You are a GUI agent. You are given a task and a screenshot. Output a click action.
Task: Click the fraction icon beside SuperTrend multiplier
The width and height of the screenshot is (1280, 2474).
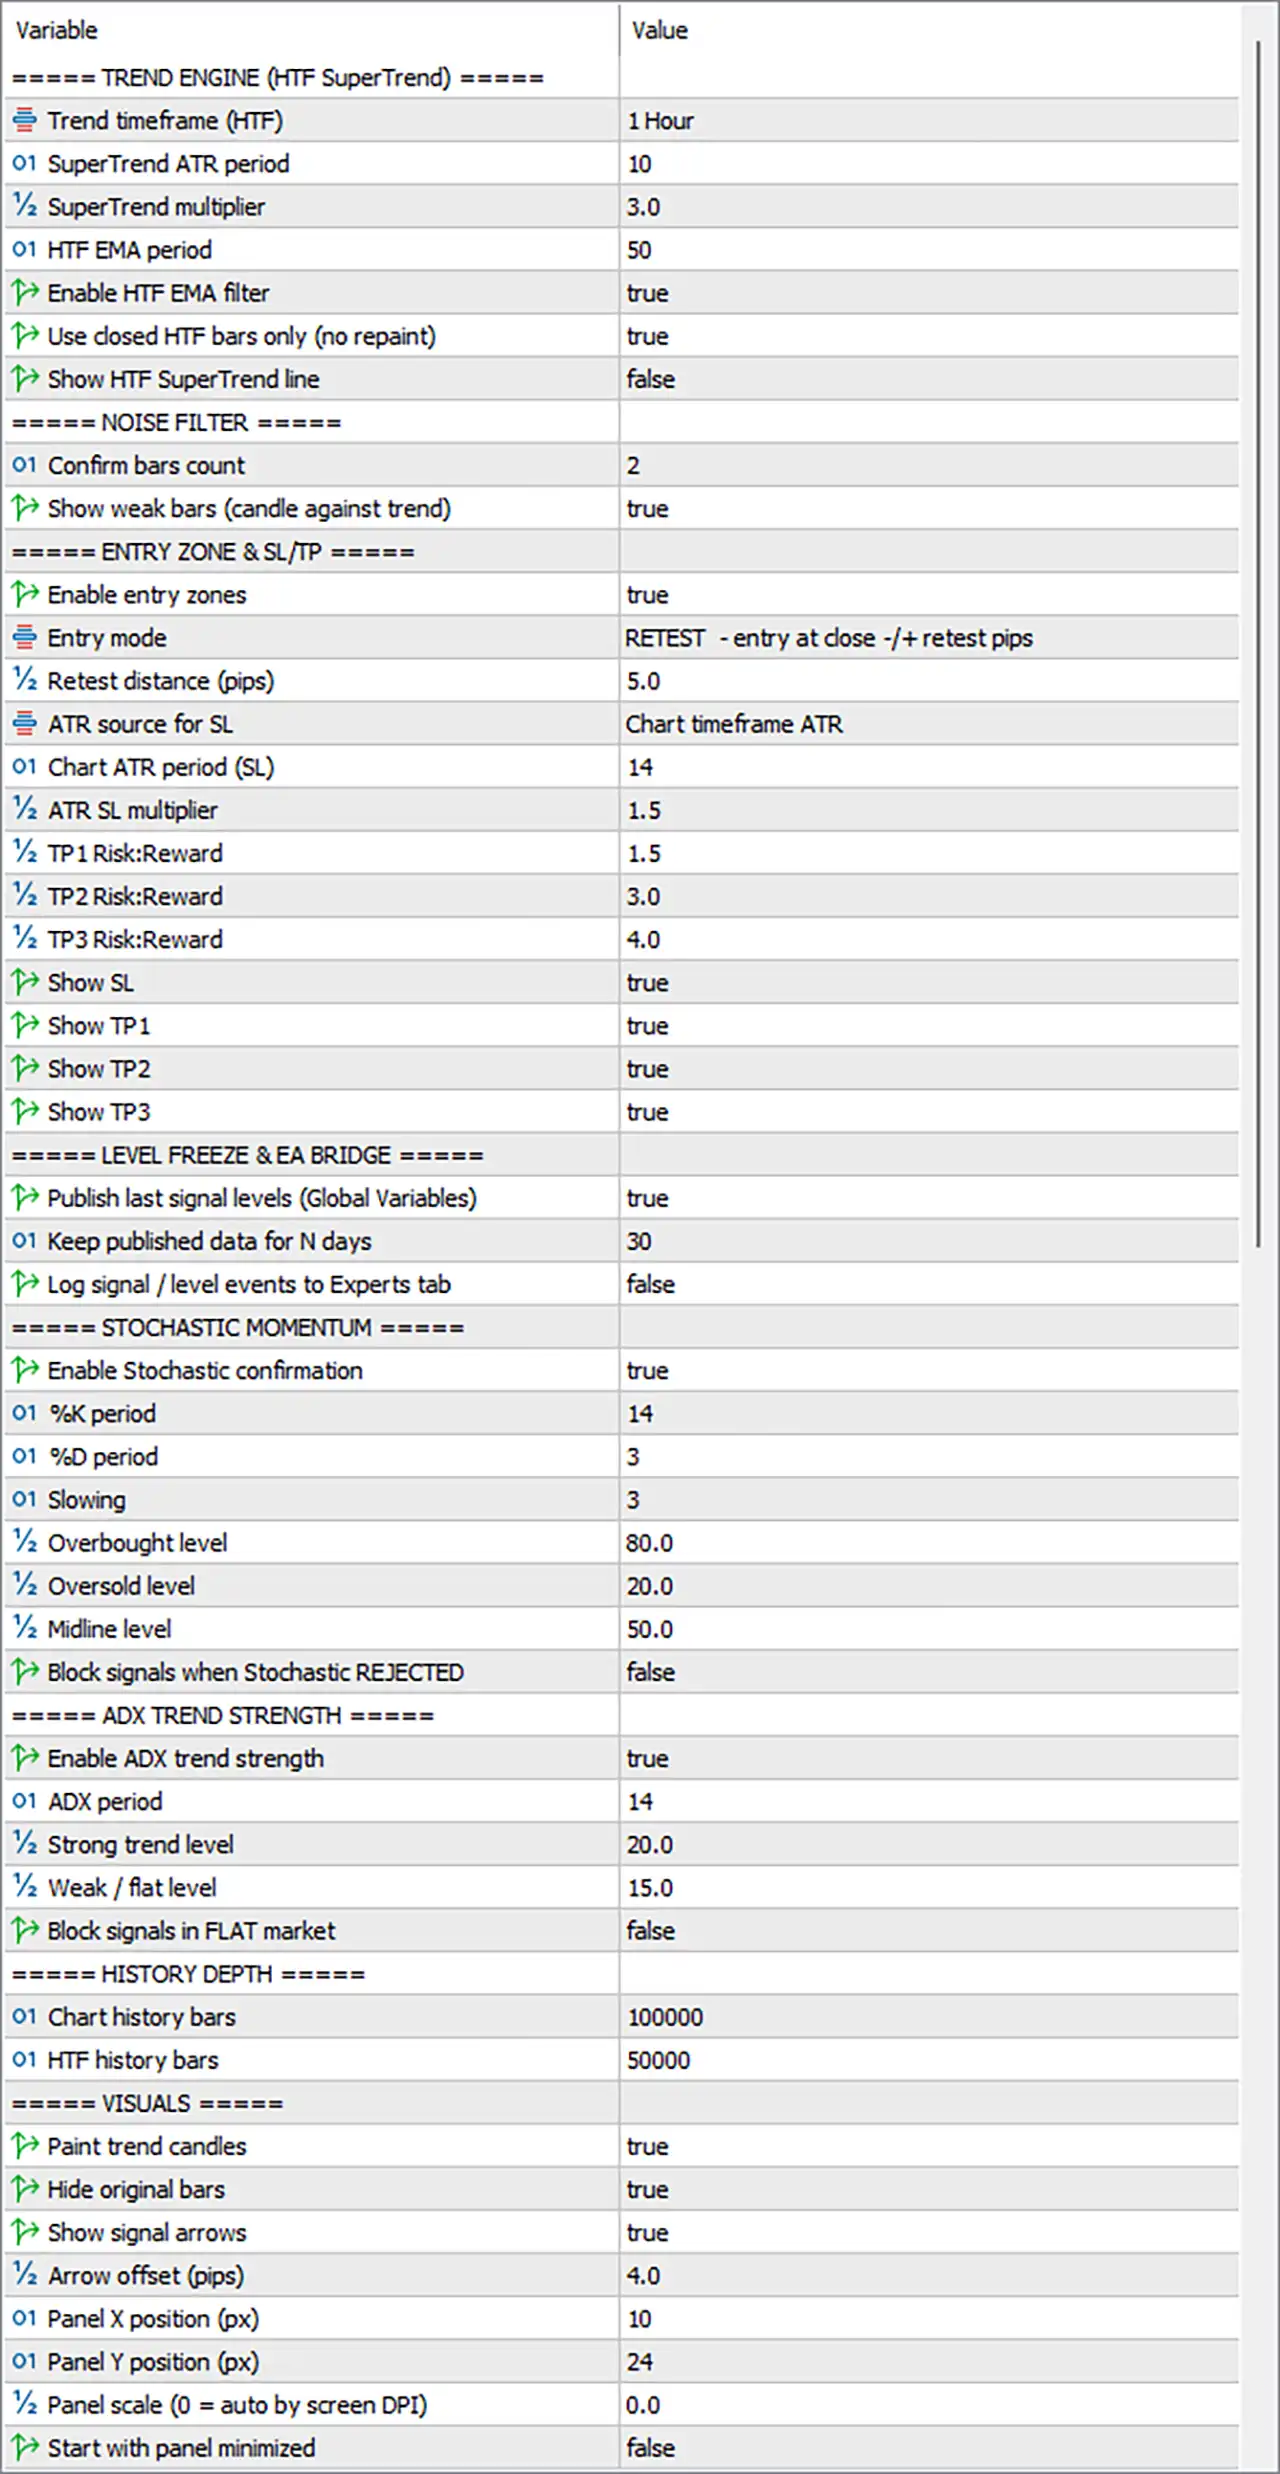click(25, 207)
